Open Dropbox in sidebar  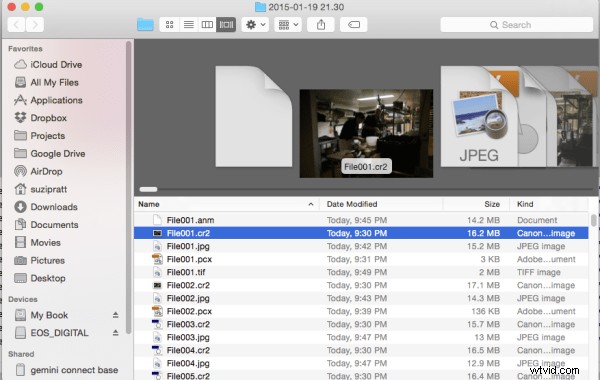coord(41,118)
